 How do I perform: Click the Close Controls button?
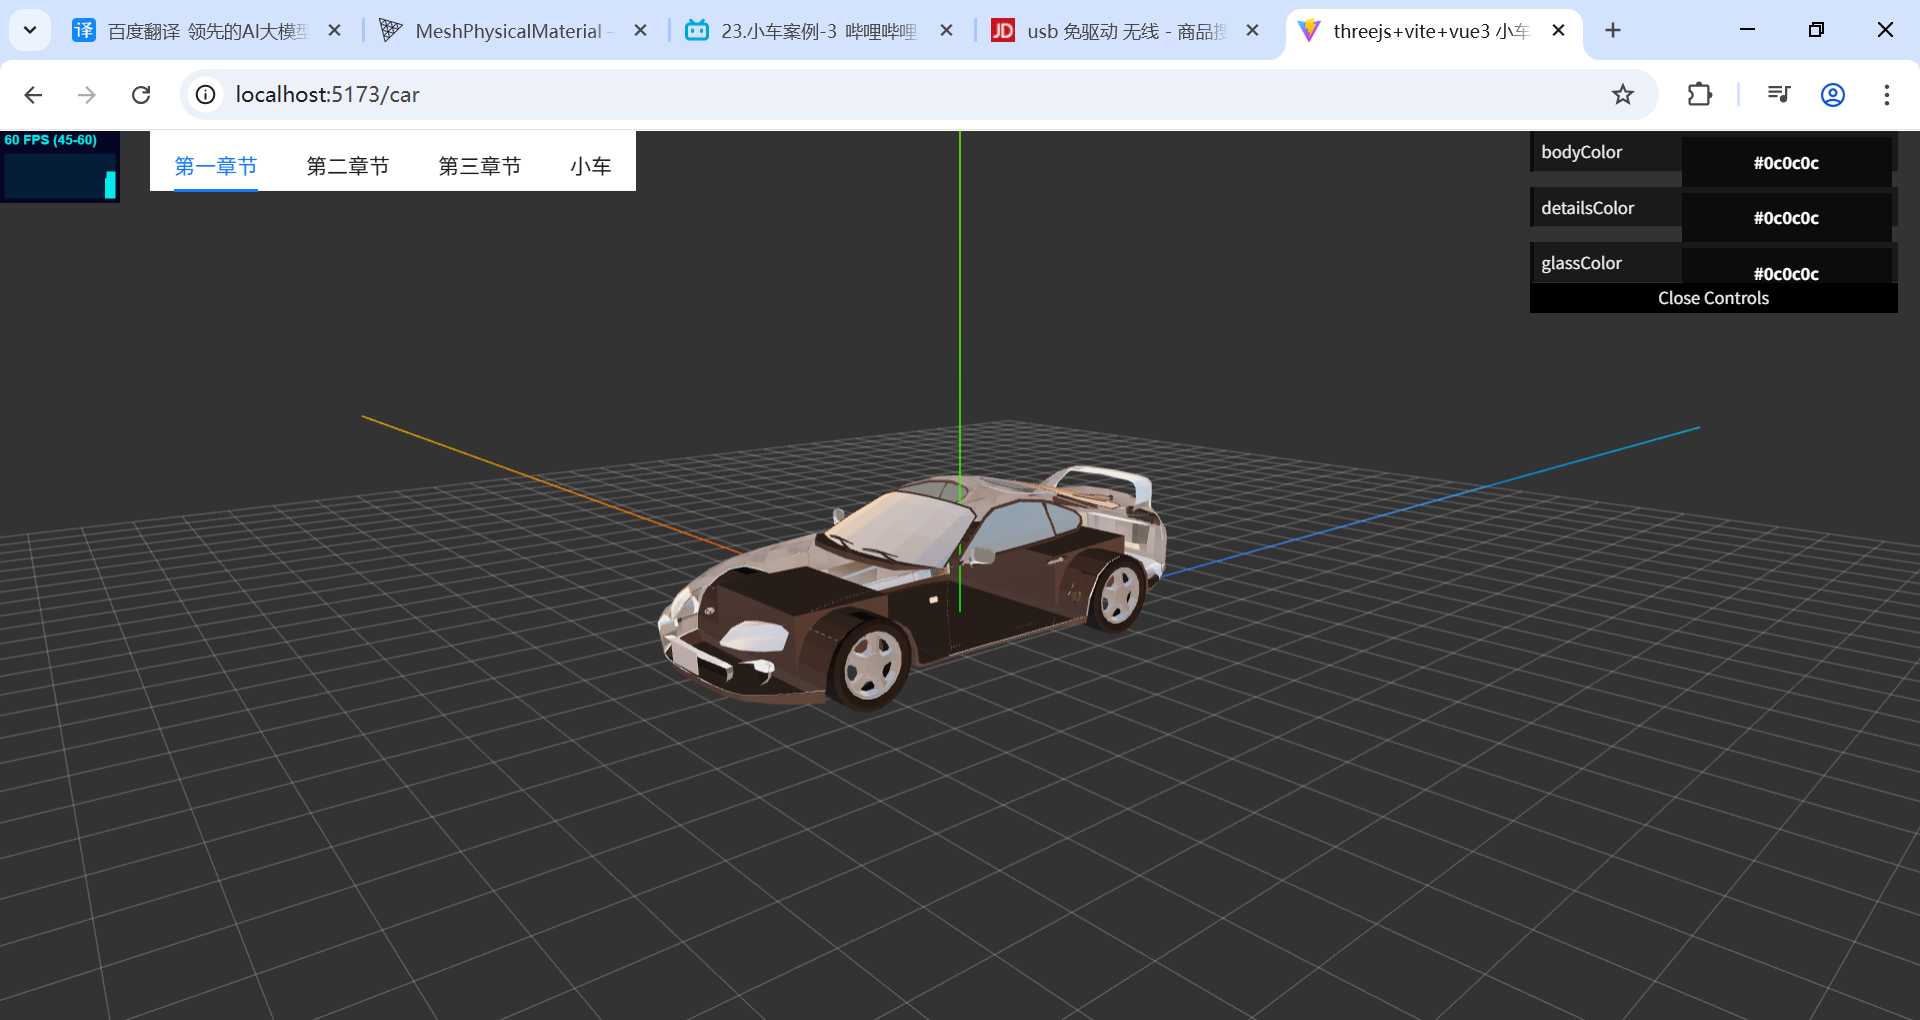(x=1714, y=298)
